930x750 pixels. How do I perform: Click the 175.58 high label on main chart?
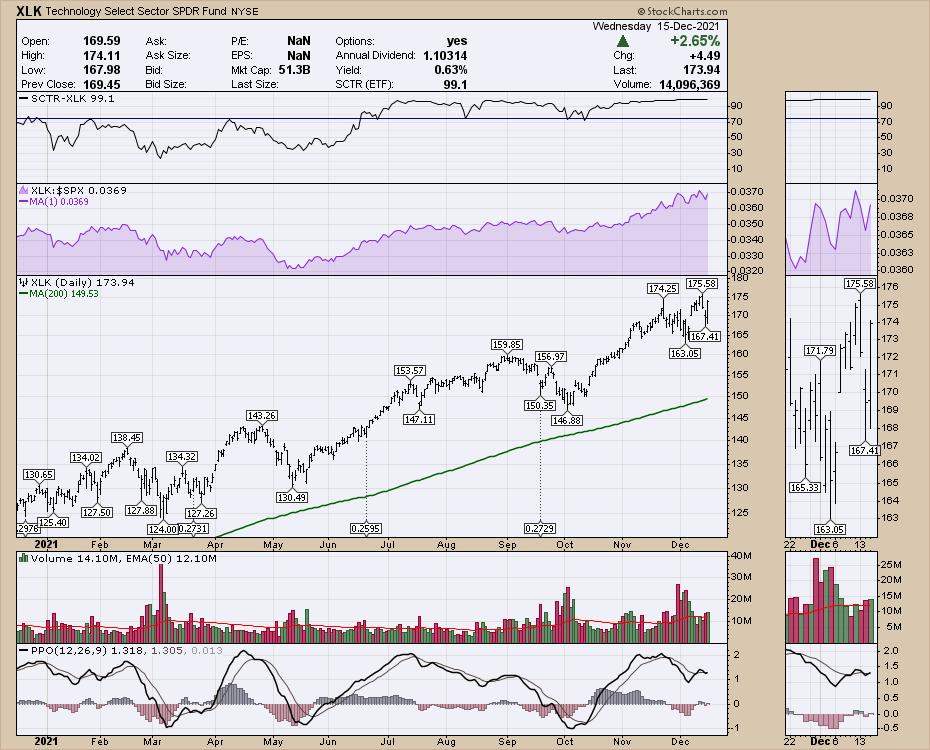coord(702,284)
